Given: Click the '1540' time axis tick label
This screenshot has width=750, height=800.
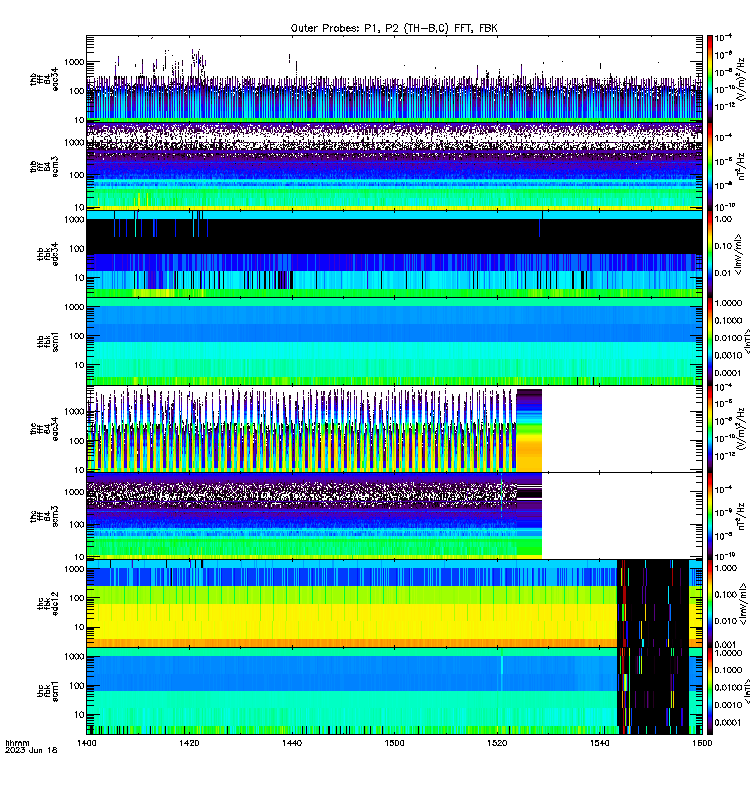Looking at the screenshot, I should click(599, 743).
